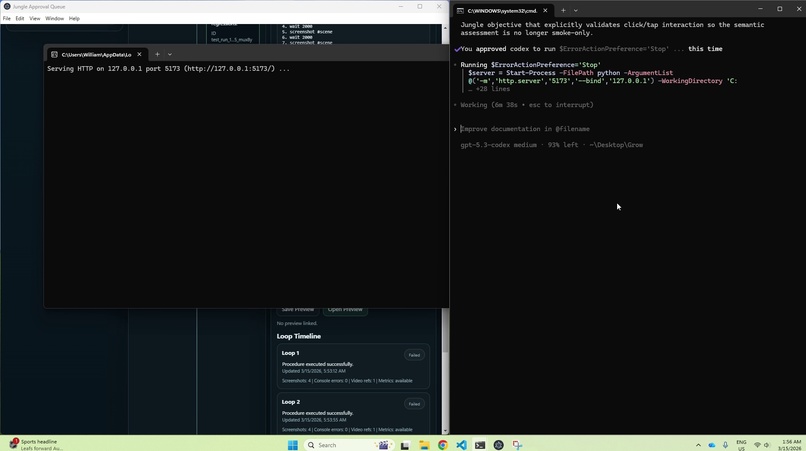Click the codex prompt input line
The image size is (806, 451).
point(525,129)
